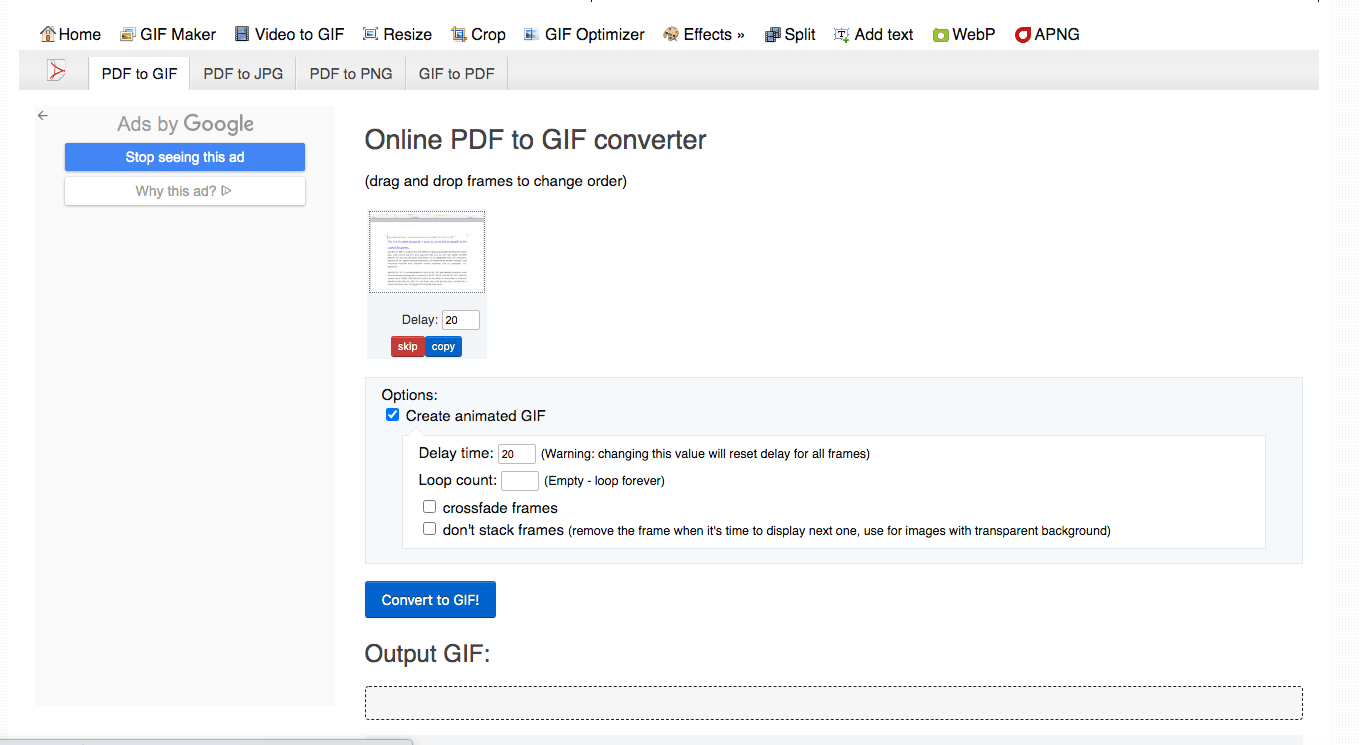Click the Split icon
The width and height of the screenshot is (1360, 745).
click(772, 34)
